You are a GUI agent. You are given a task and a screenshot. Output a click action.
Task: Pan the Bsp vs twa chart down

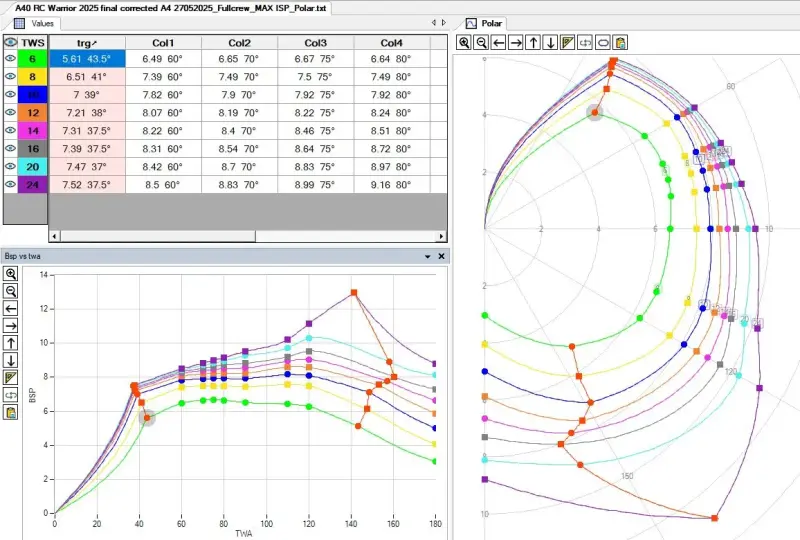pos(11,360)
